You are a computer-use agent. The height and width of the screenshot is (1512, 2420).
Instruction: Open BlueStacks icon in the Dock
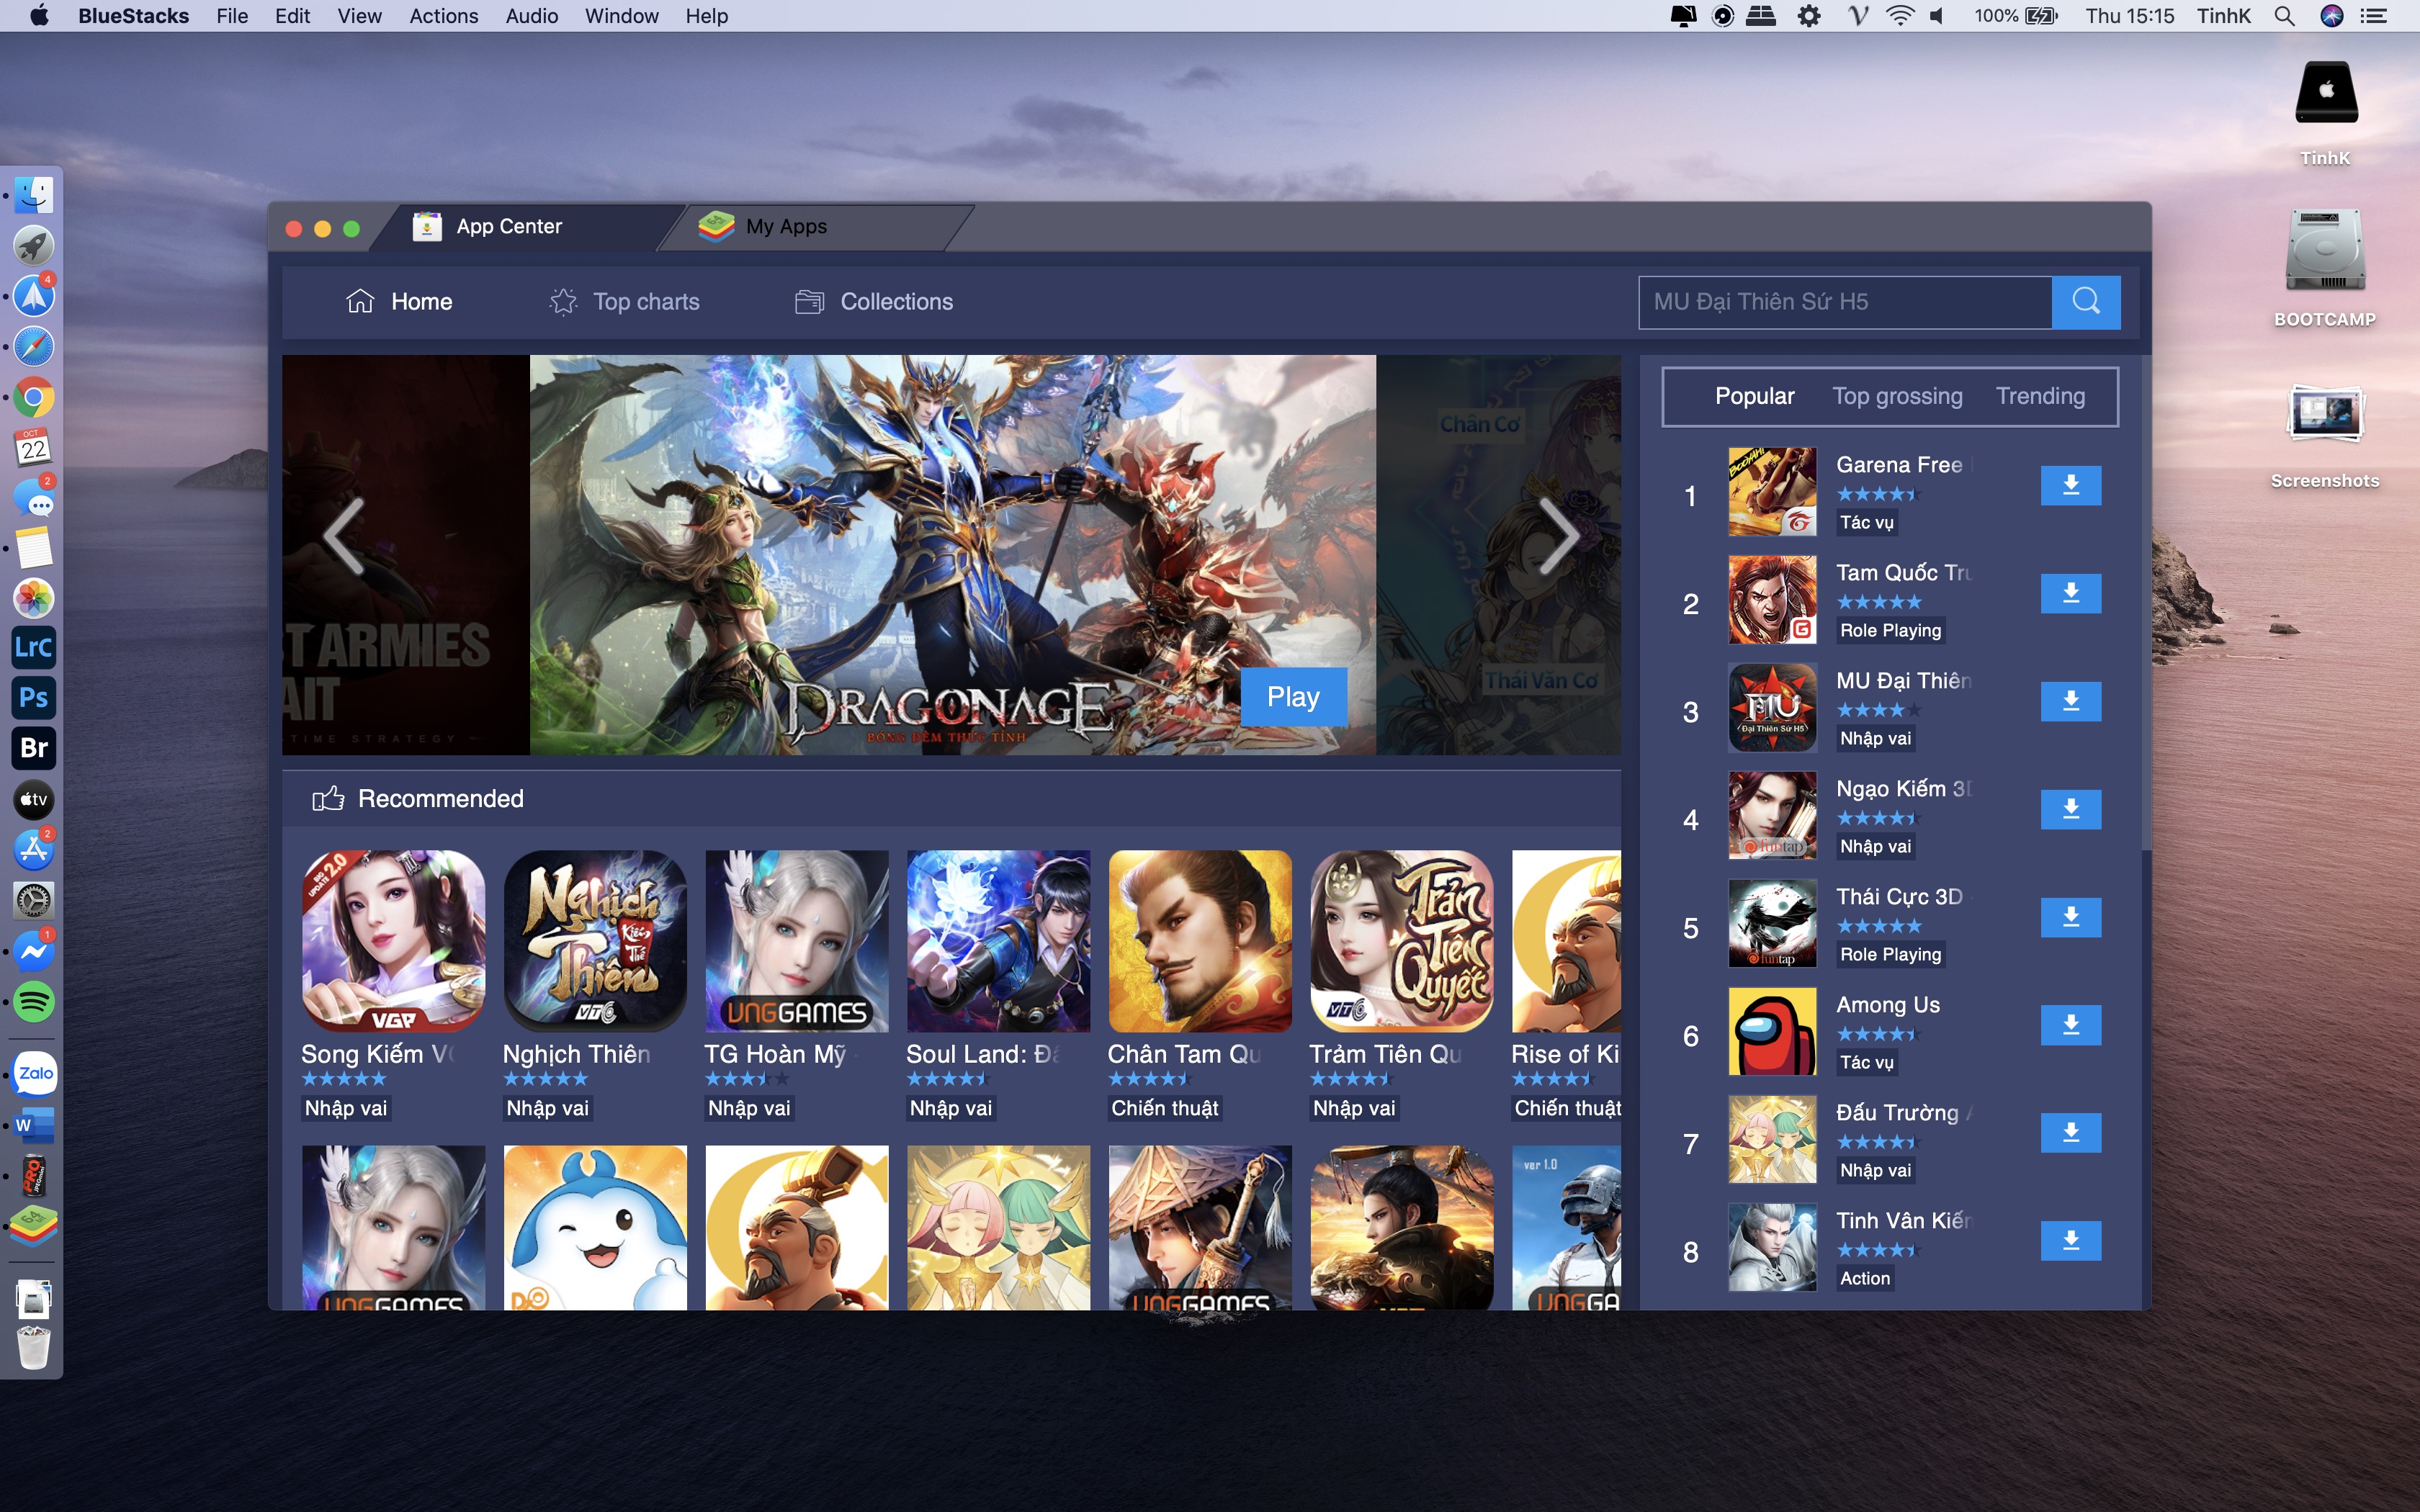coord(34,1226)
